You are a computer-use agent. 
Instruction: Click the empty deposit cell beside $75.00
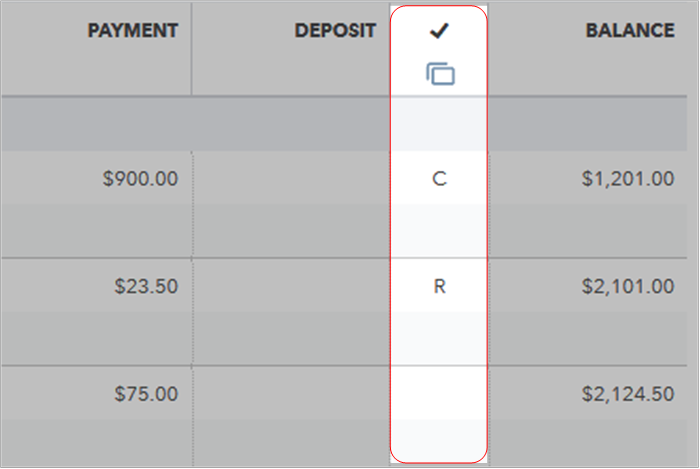pyautogui.click(x=290, y=394)
